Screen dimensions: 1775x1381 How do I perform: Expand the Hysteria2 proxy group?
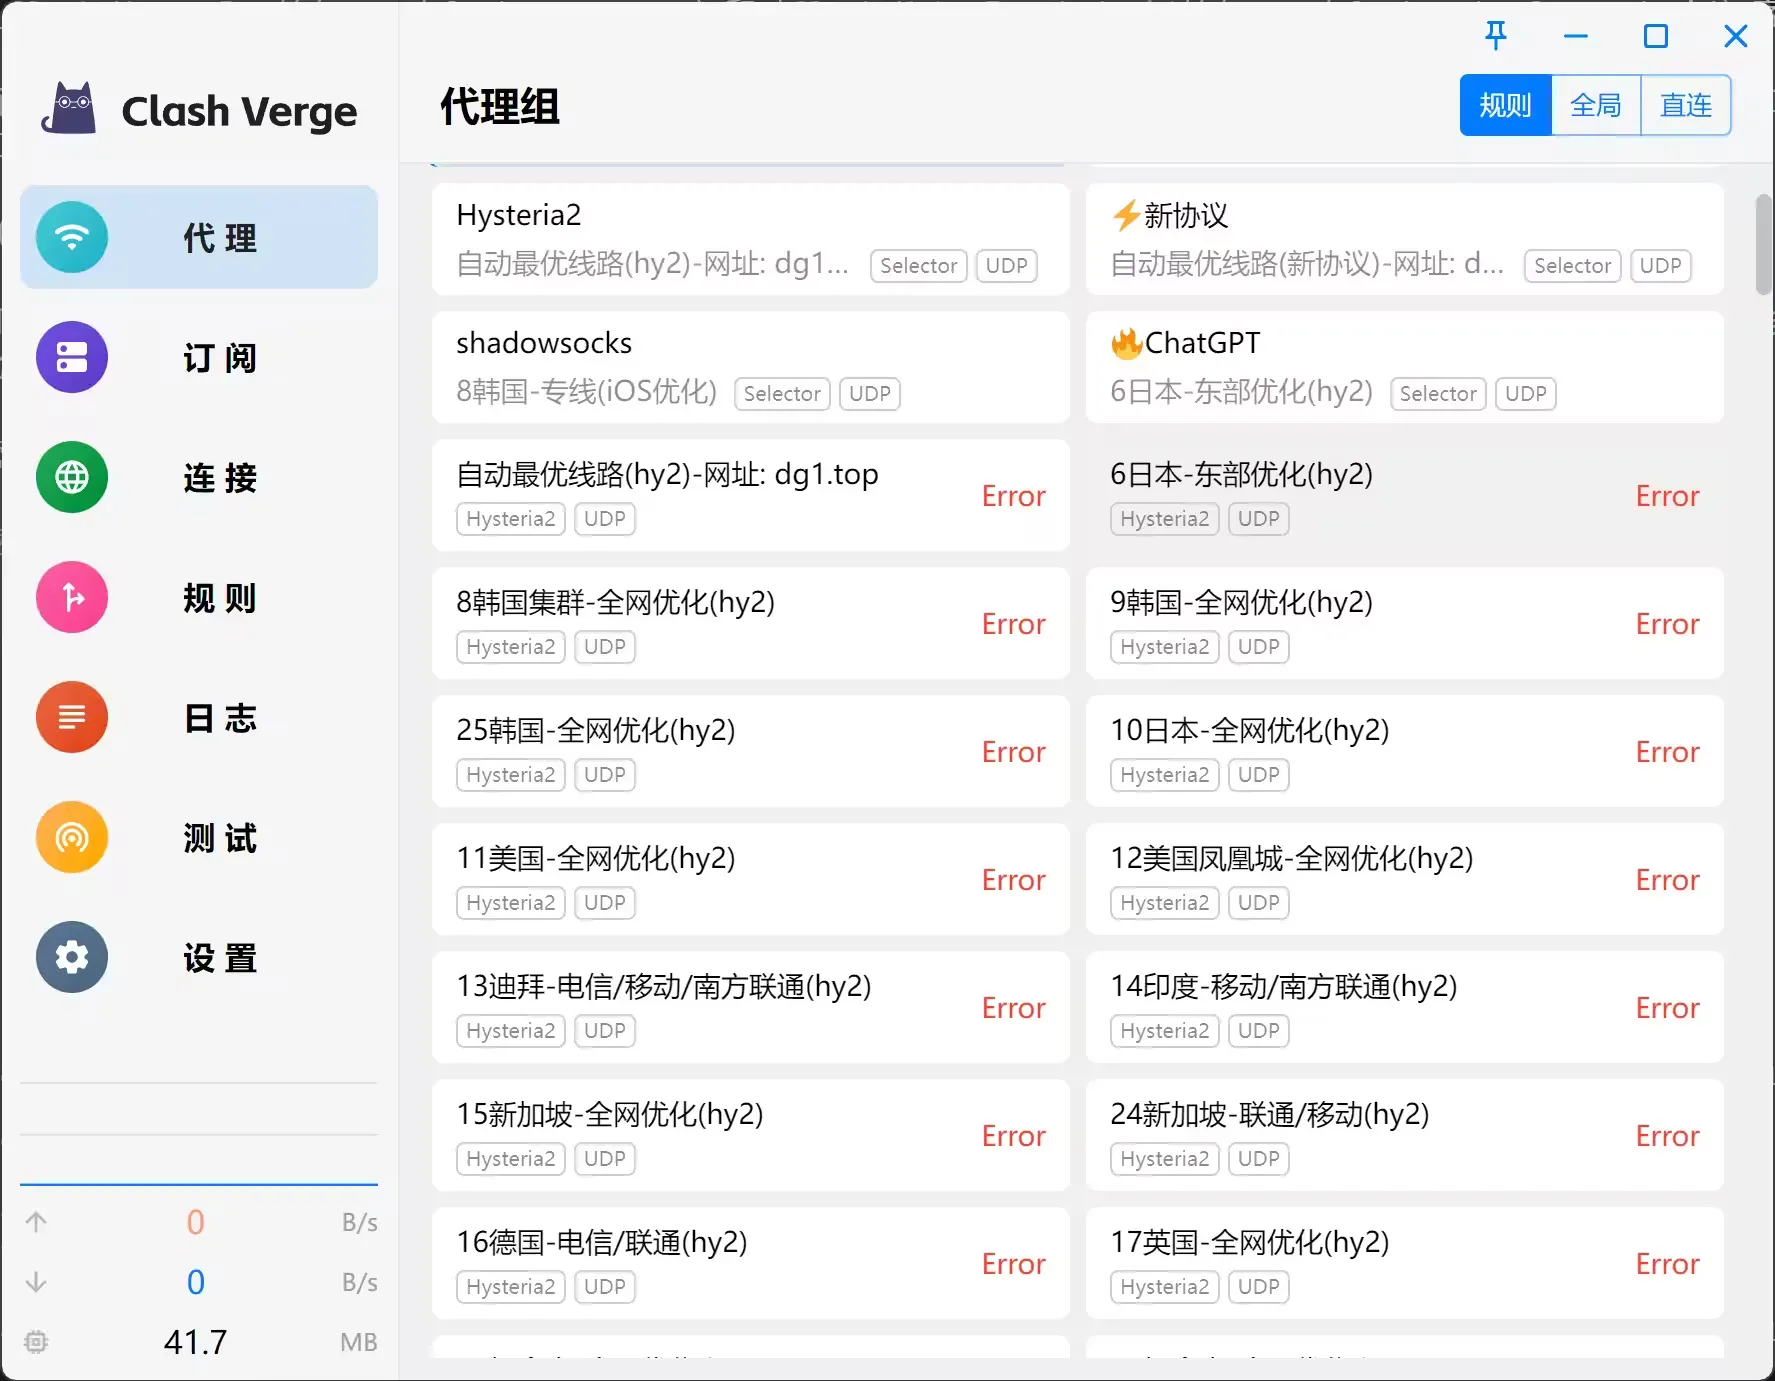point(750,239)
